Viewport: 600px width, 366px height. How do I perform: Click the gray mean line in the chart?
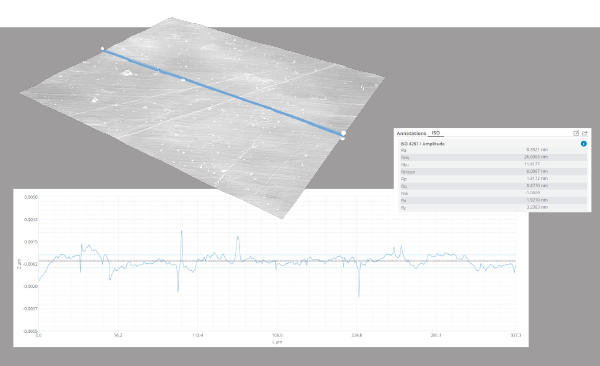tap(277, 261)
